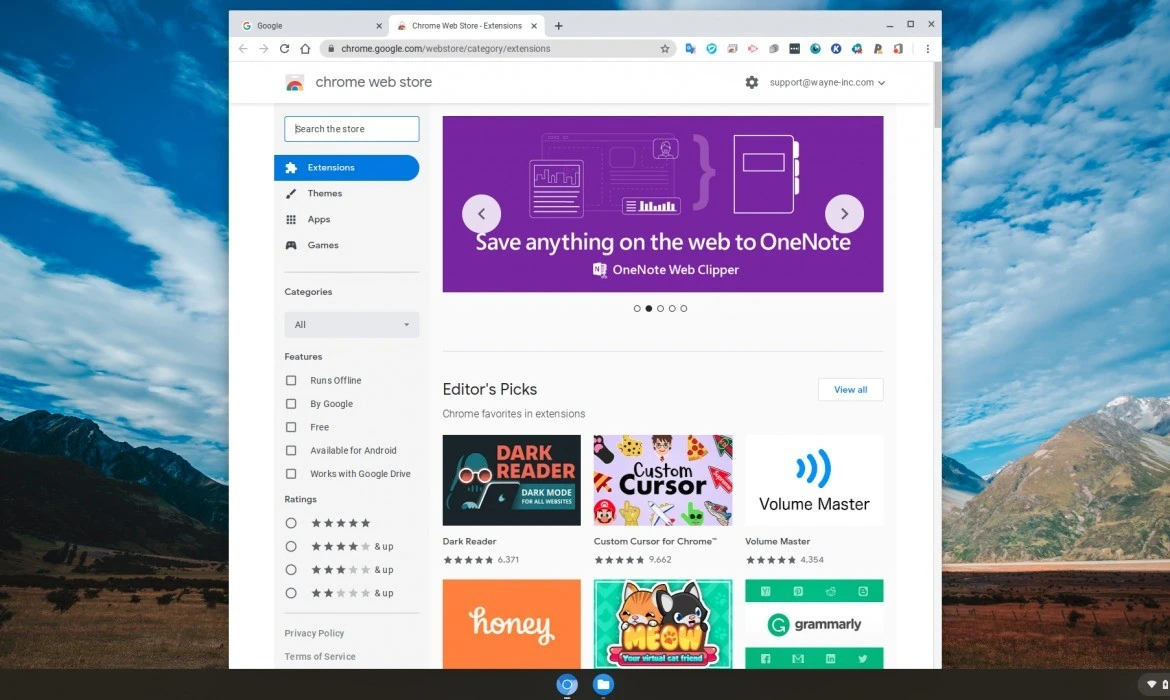
Task: Click the blue shield checkmark extension icon
Action: [x=711, y=49]
